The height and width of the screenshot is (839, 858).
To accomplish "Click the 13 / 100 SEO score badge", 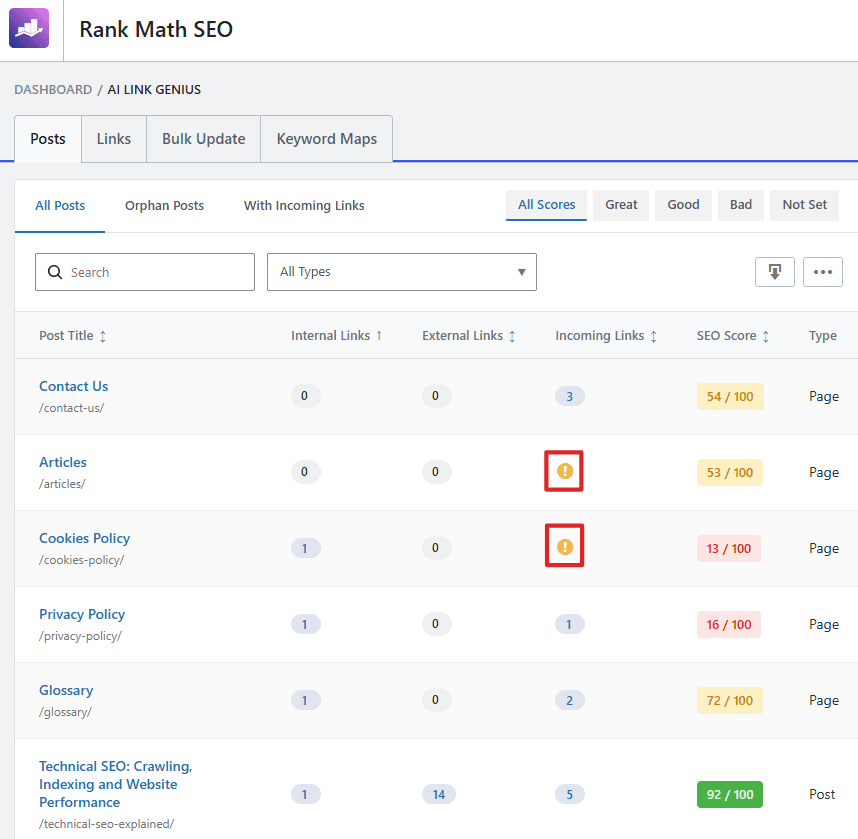I will coord(729,548).
